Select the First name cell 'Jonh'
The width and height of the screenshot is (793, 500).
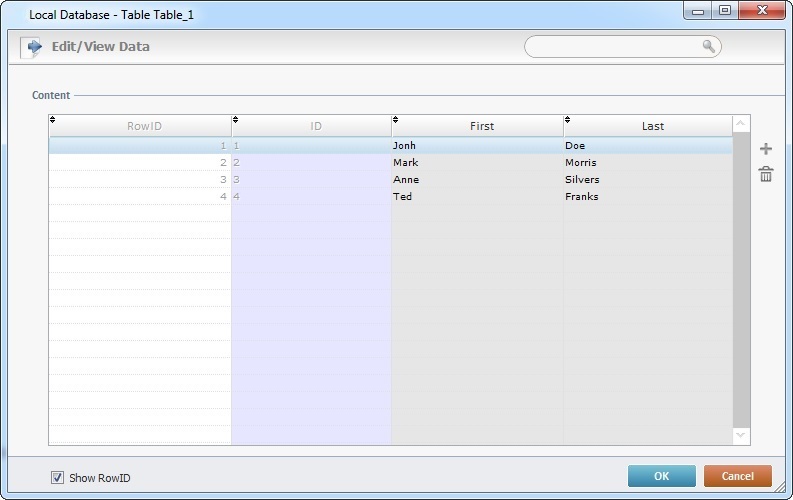(x=476, y=146)
